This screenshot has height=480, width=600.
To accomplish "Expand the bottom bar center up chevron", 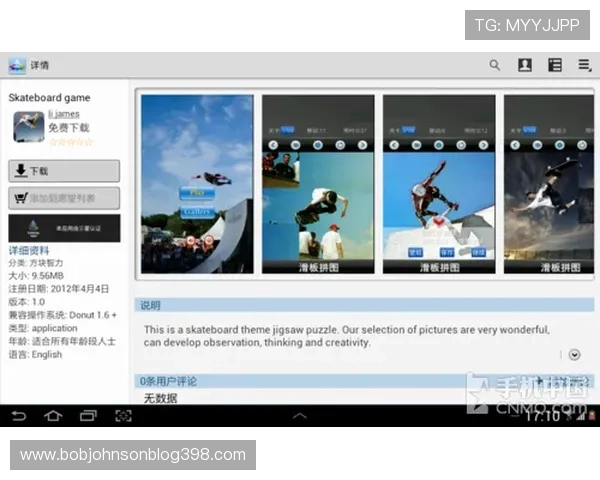I will [x=299, y=415].
